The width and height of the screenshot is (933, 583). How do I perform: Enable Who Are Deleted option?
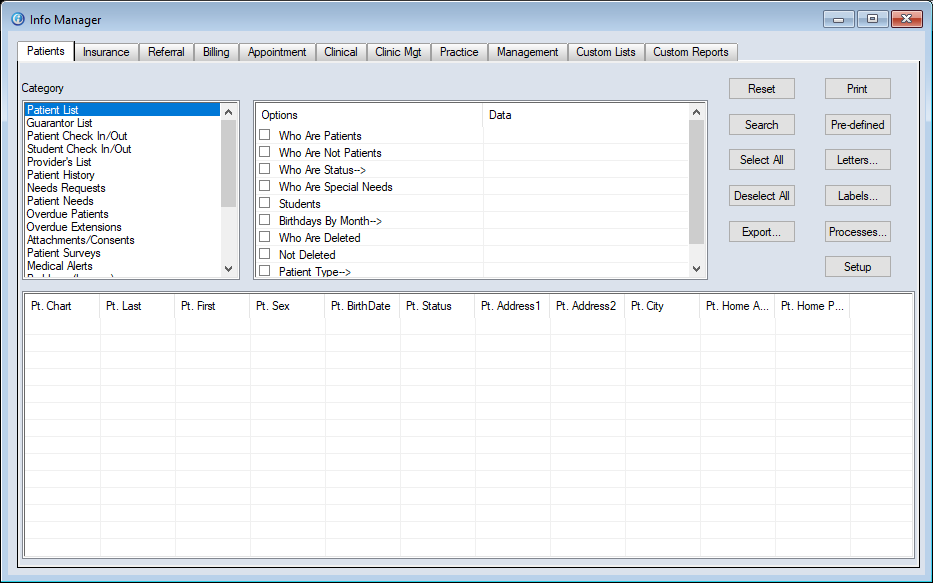coord(266,237)
